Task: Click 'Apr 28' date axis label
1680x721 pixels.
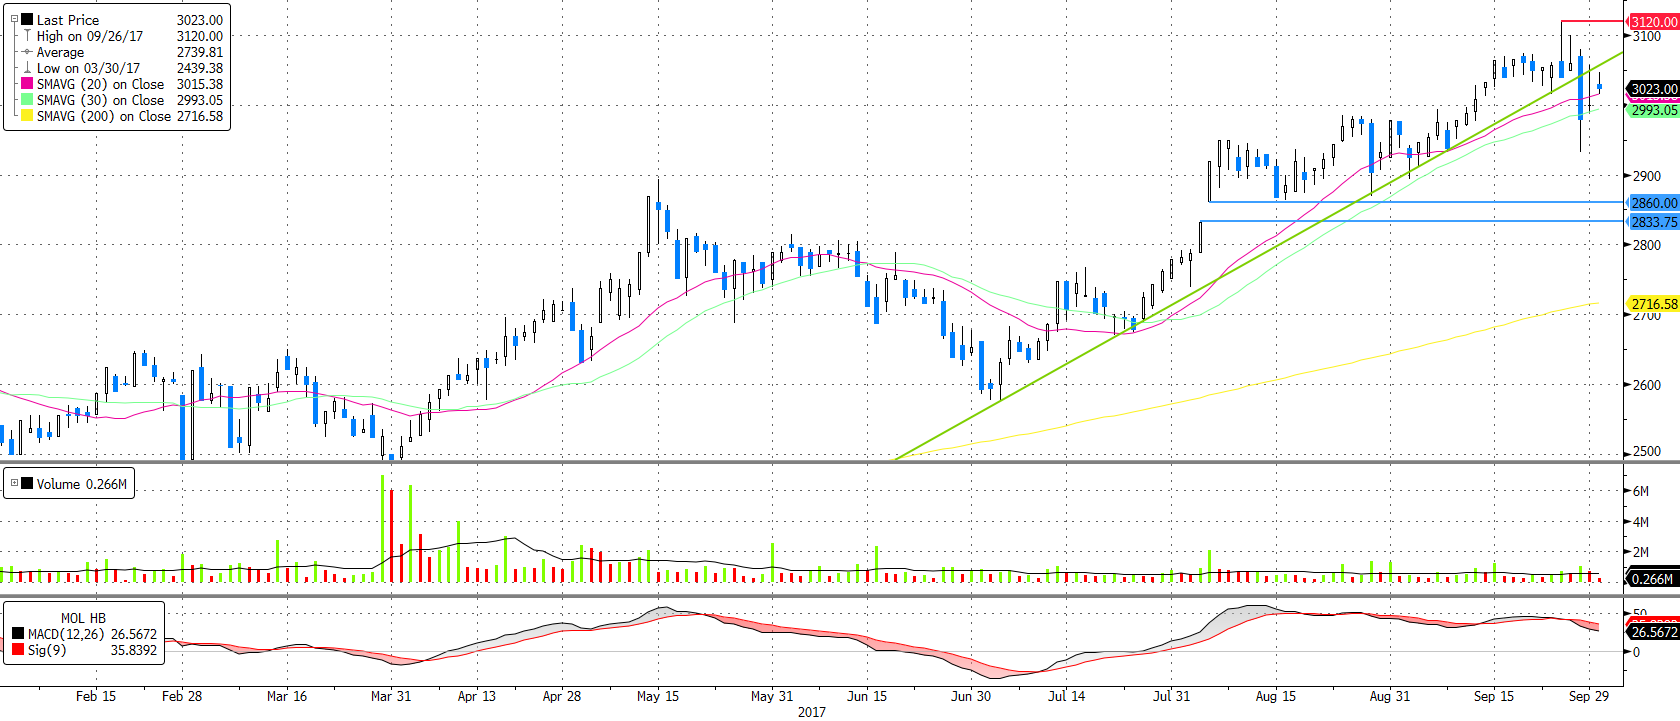Action: [x=562, y=696]
